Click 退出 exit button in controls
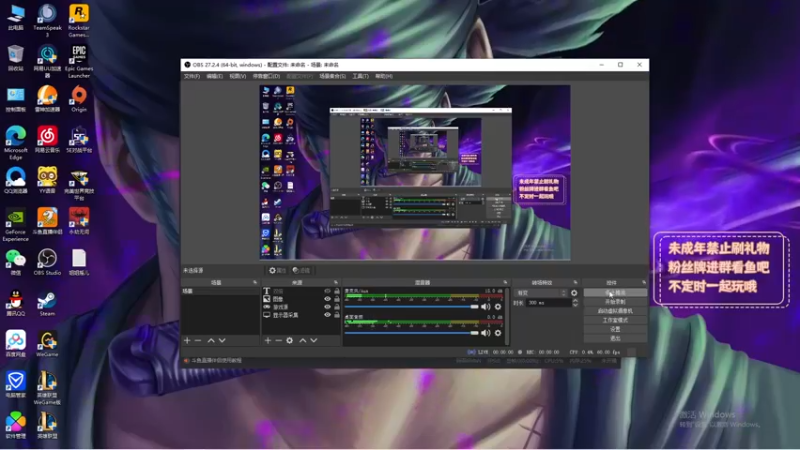This screenshot has width=800, height=450. [615, 338]
